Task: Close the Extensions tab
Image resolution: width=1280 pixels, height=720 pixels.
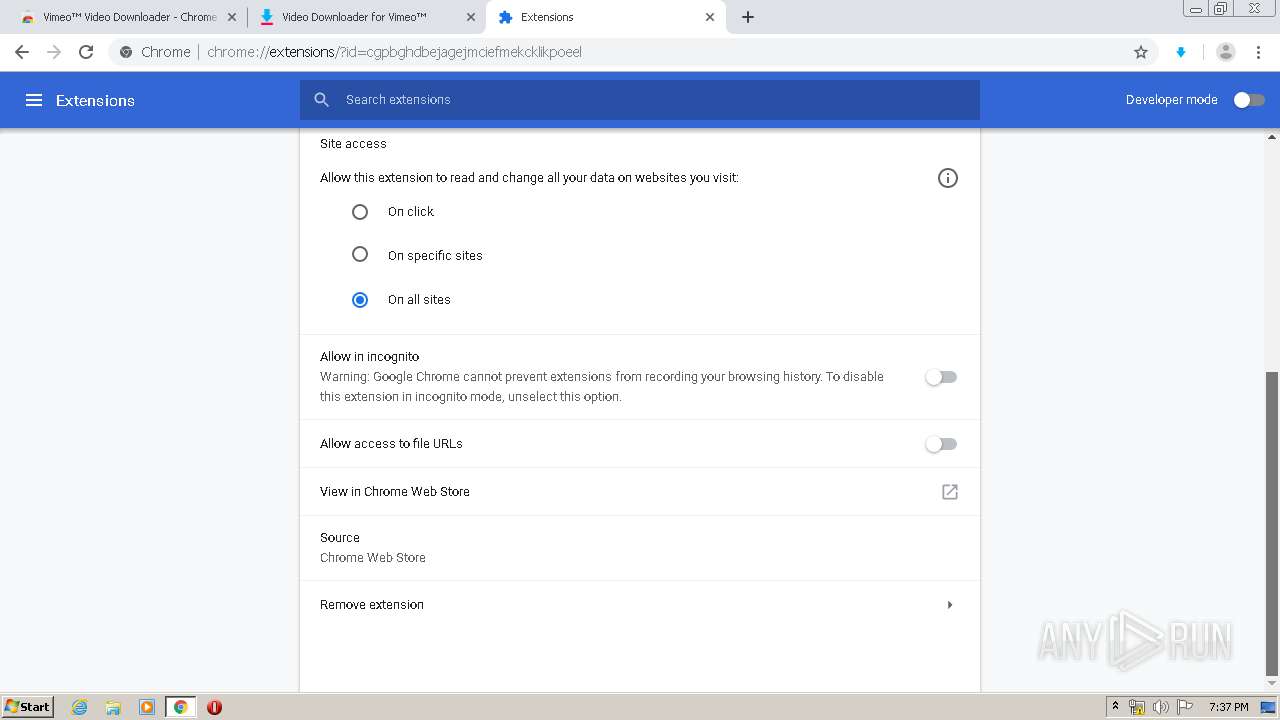Action: coord(710,17)
